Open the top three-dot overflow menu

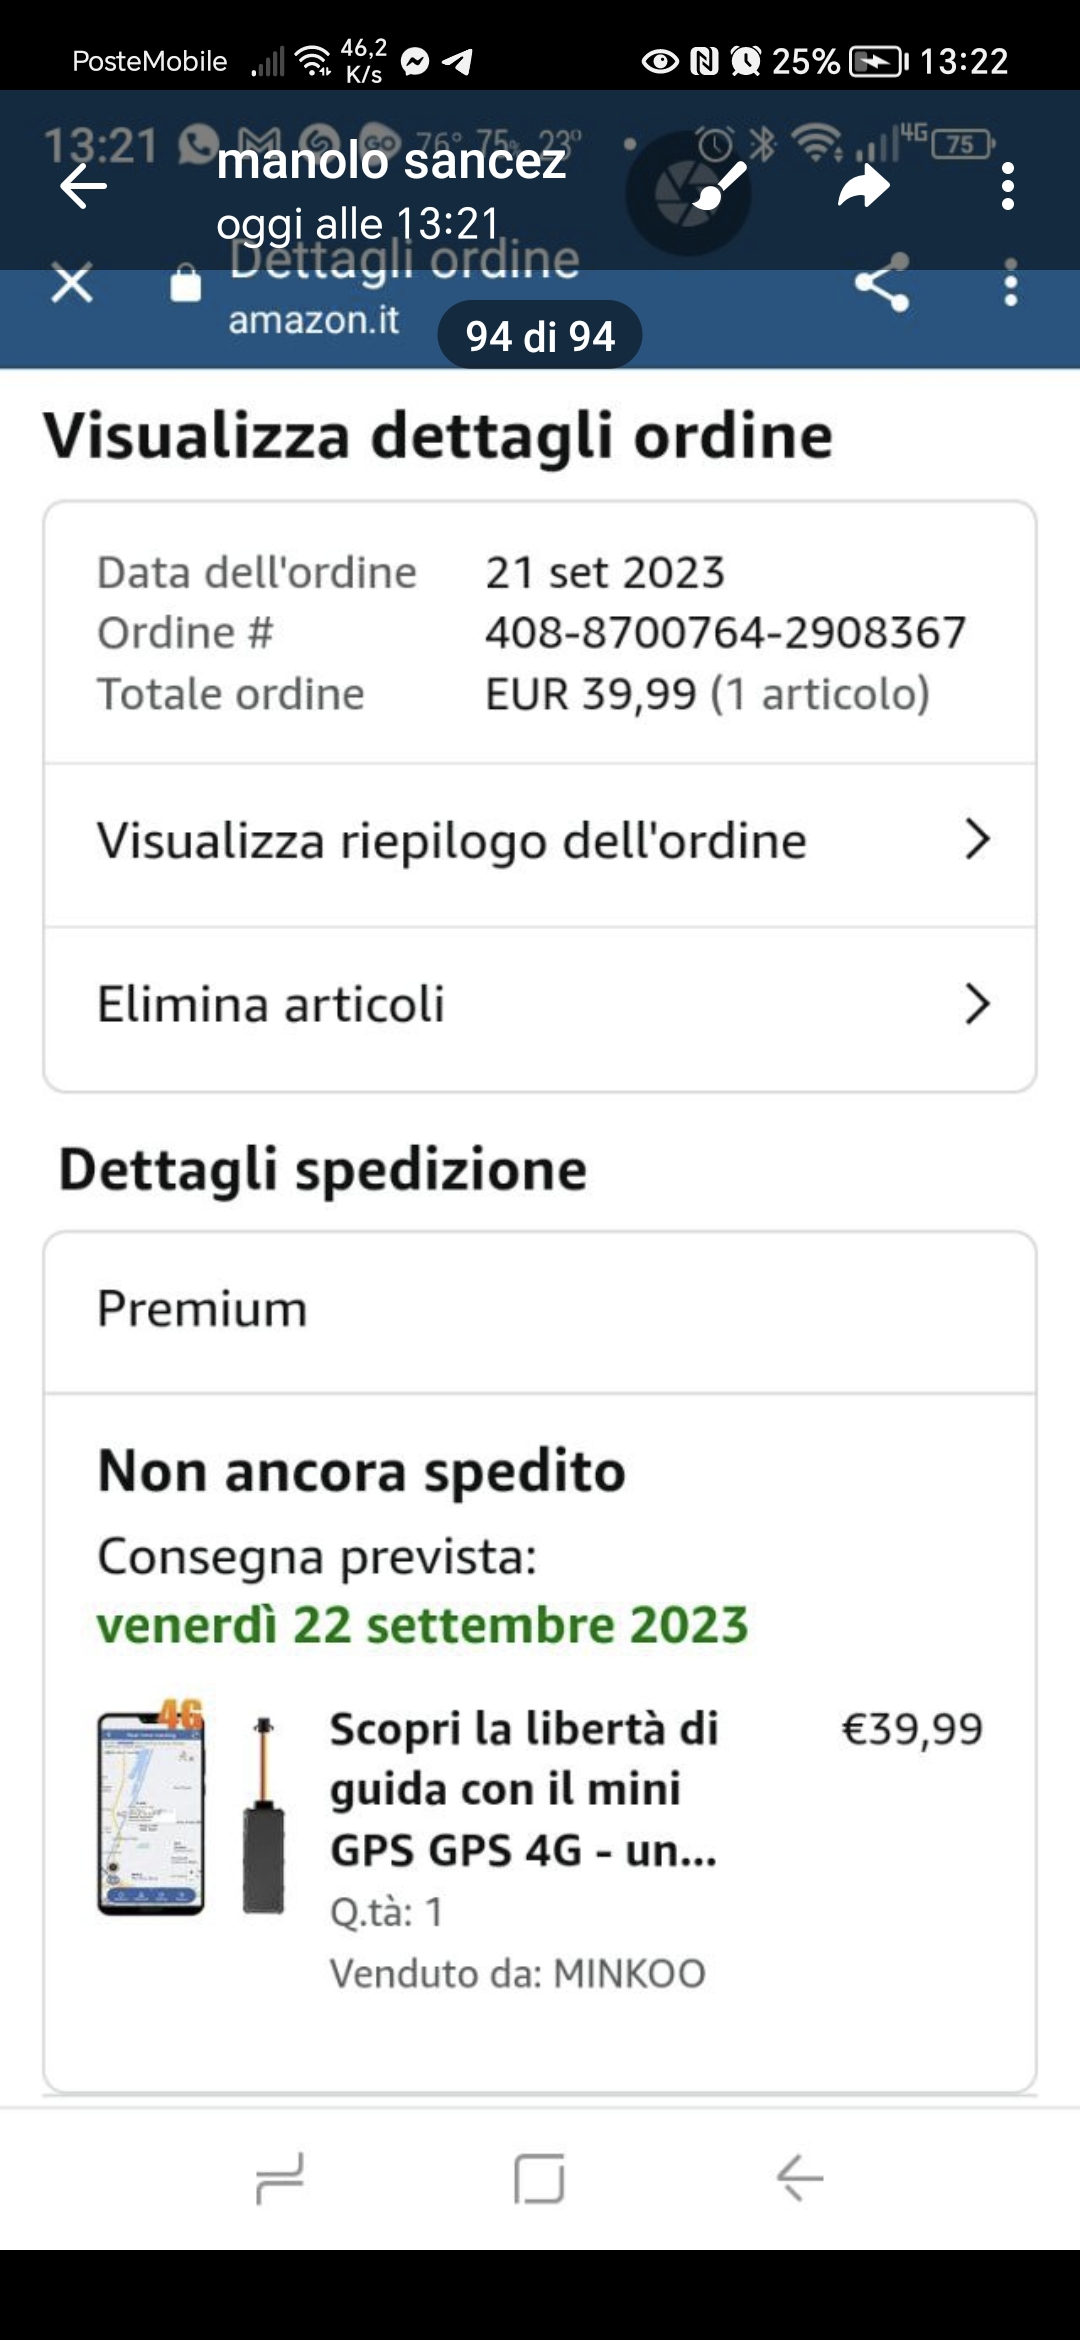(1008, 186)
